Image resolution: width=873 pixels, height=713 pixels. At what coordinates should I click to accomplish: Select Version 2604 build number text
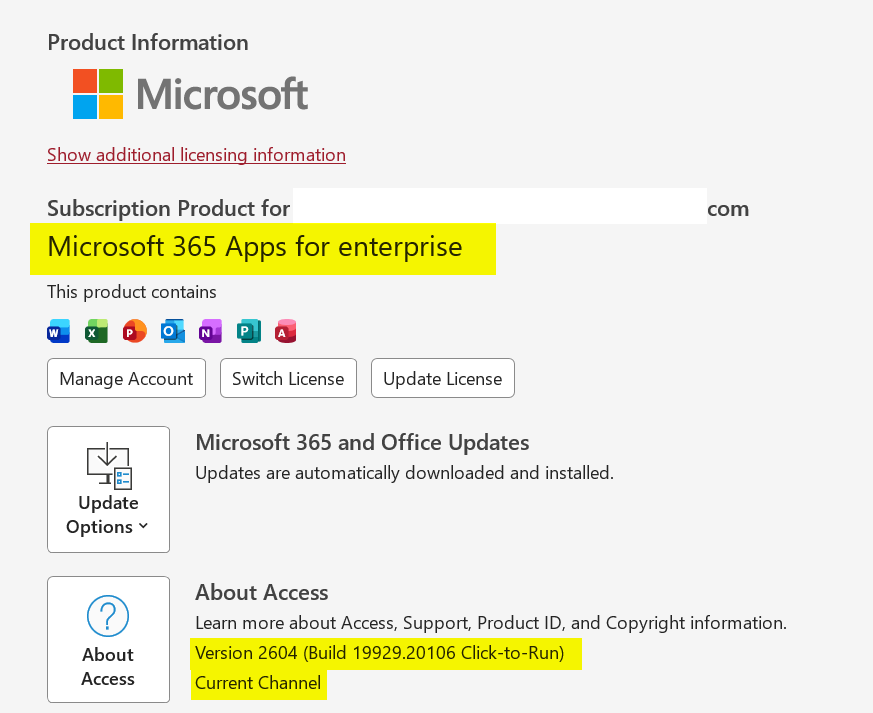coord(380,653)
